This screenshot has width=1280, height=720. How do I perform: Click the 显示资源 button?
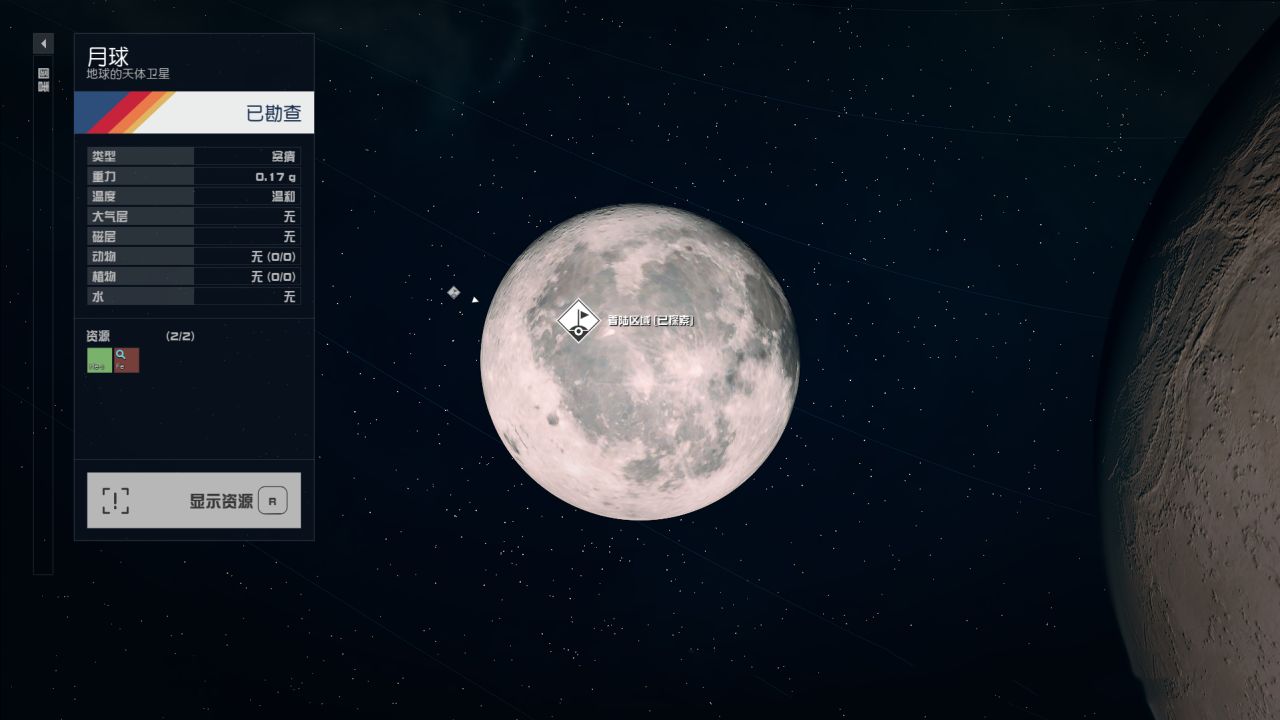coord(194,500)
